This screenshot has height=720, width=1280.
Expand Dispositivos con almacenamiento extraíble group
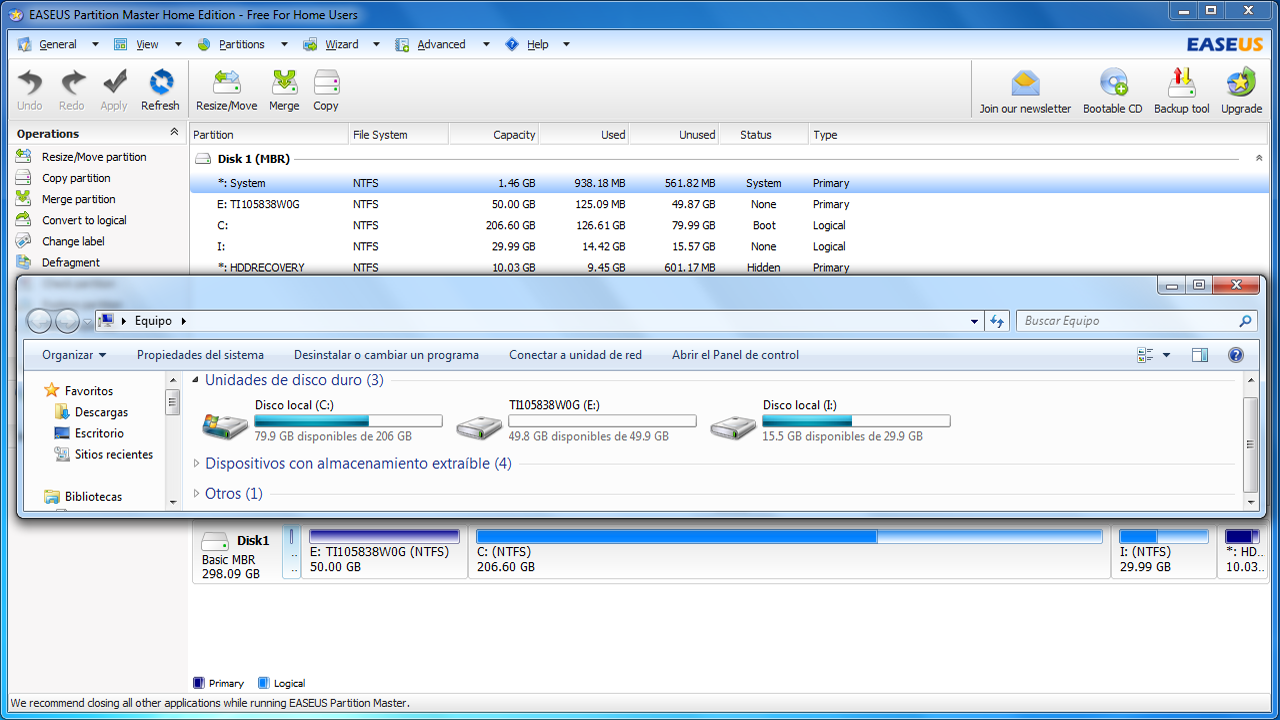[196, 464]
